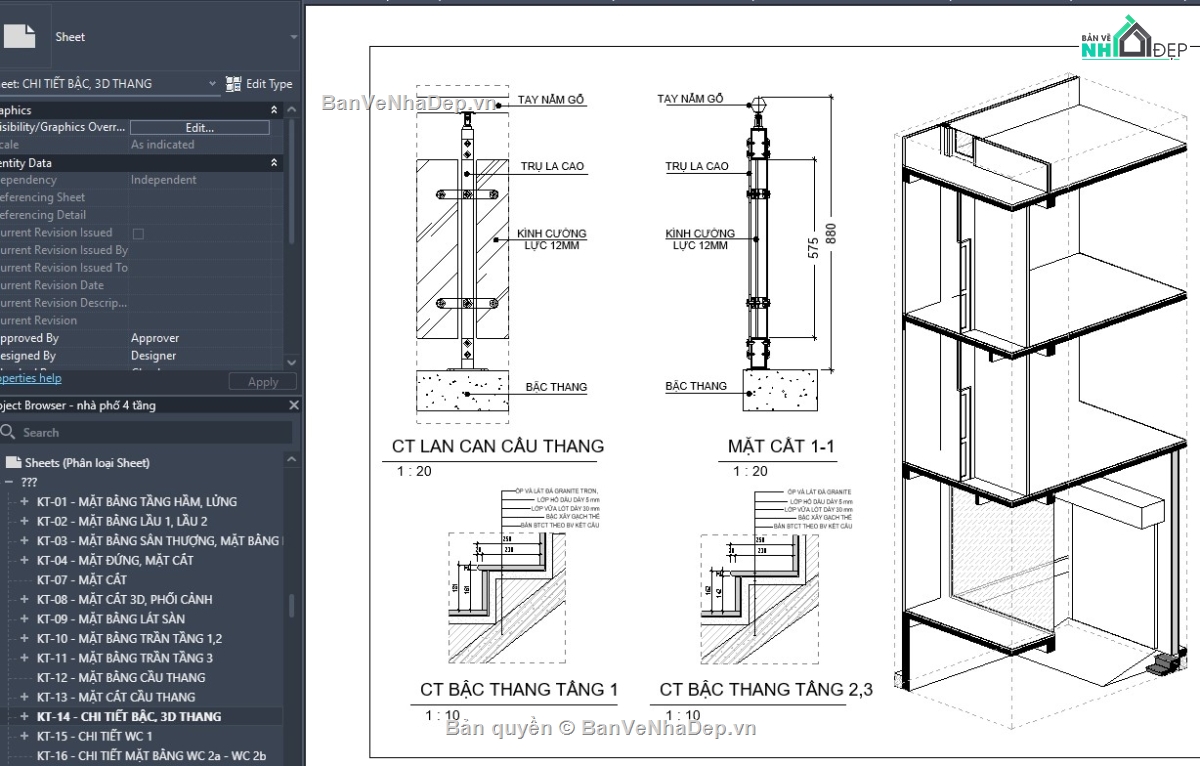Expand KT-10 sheet node
Screen dimensions: 1200x766
(x=24, y=638)
